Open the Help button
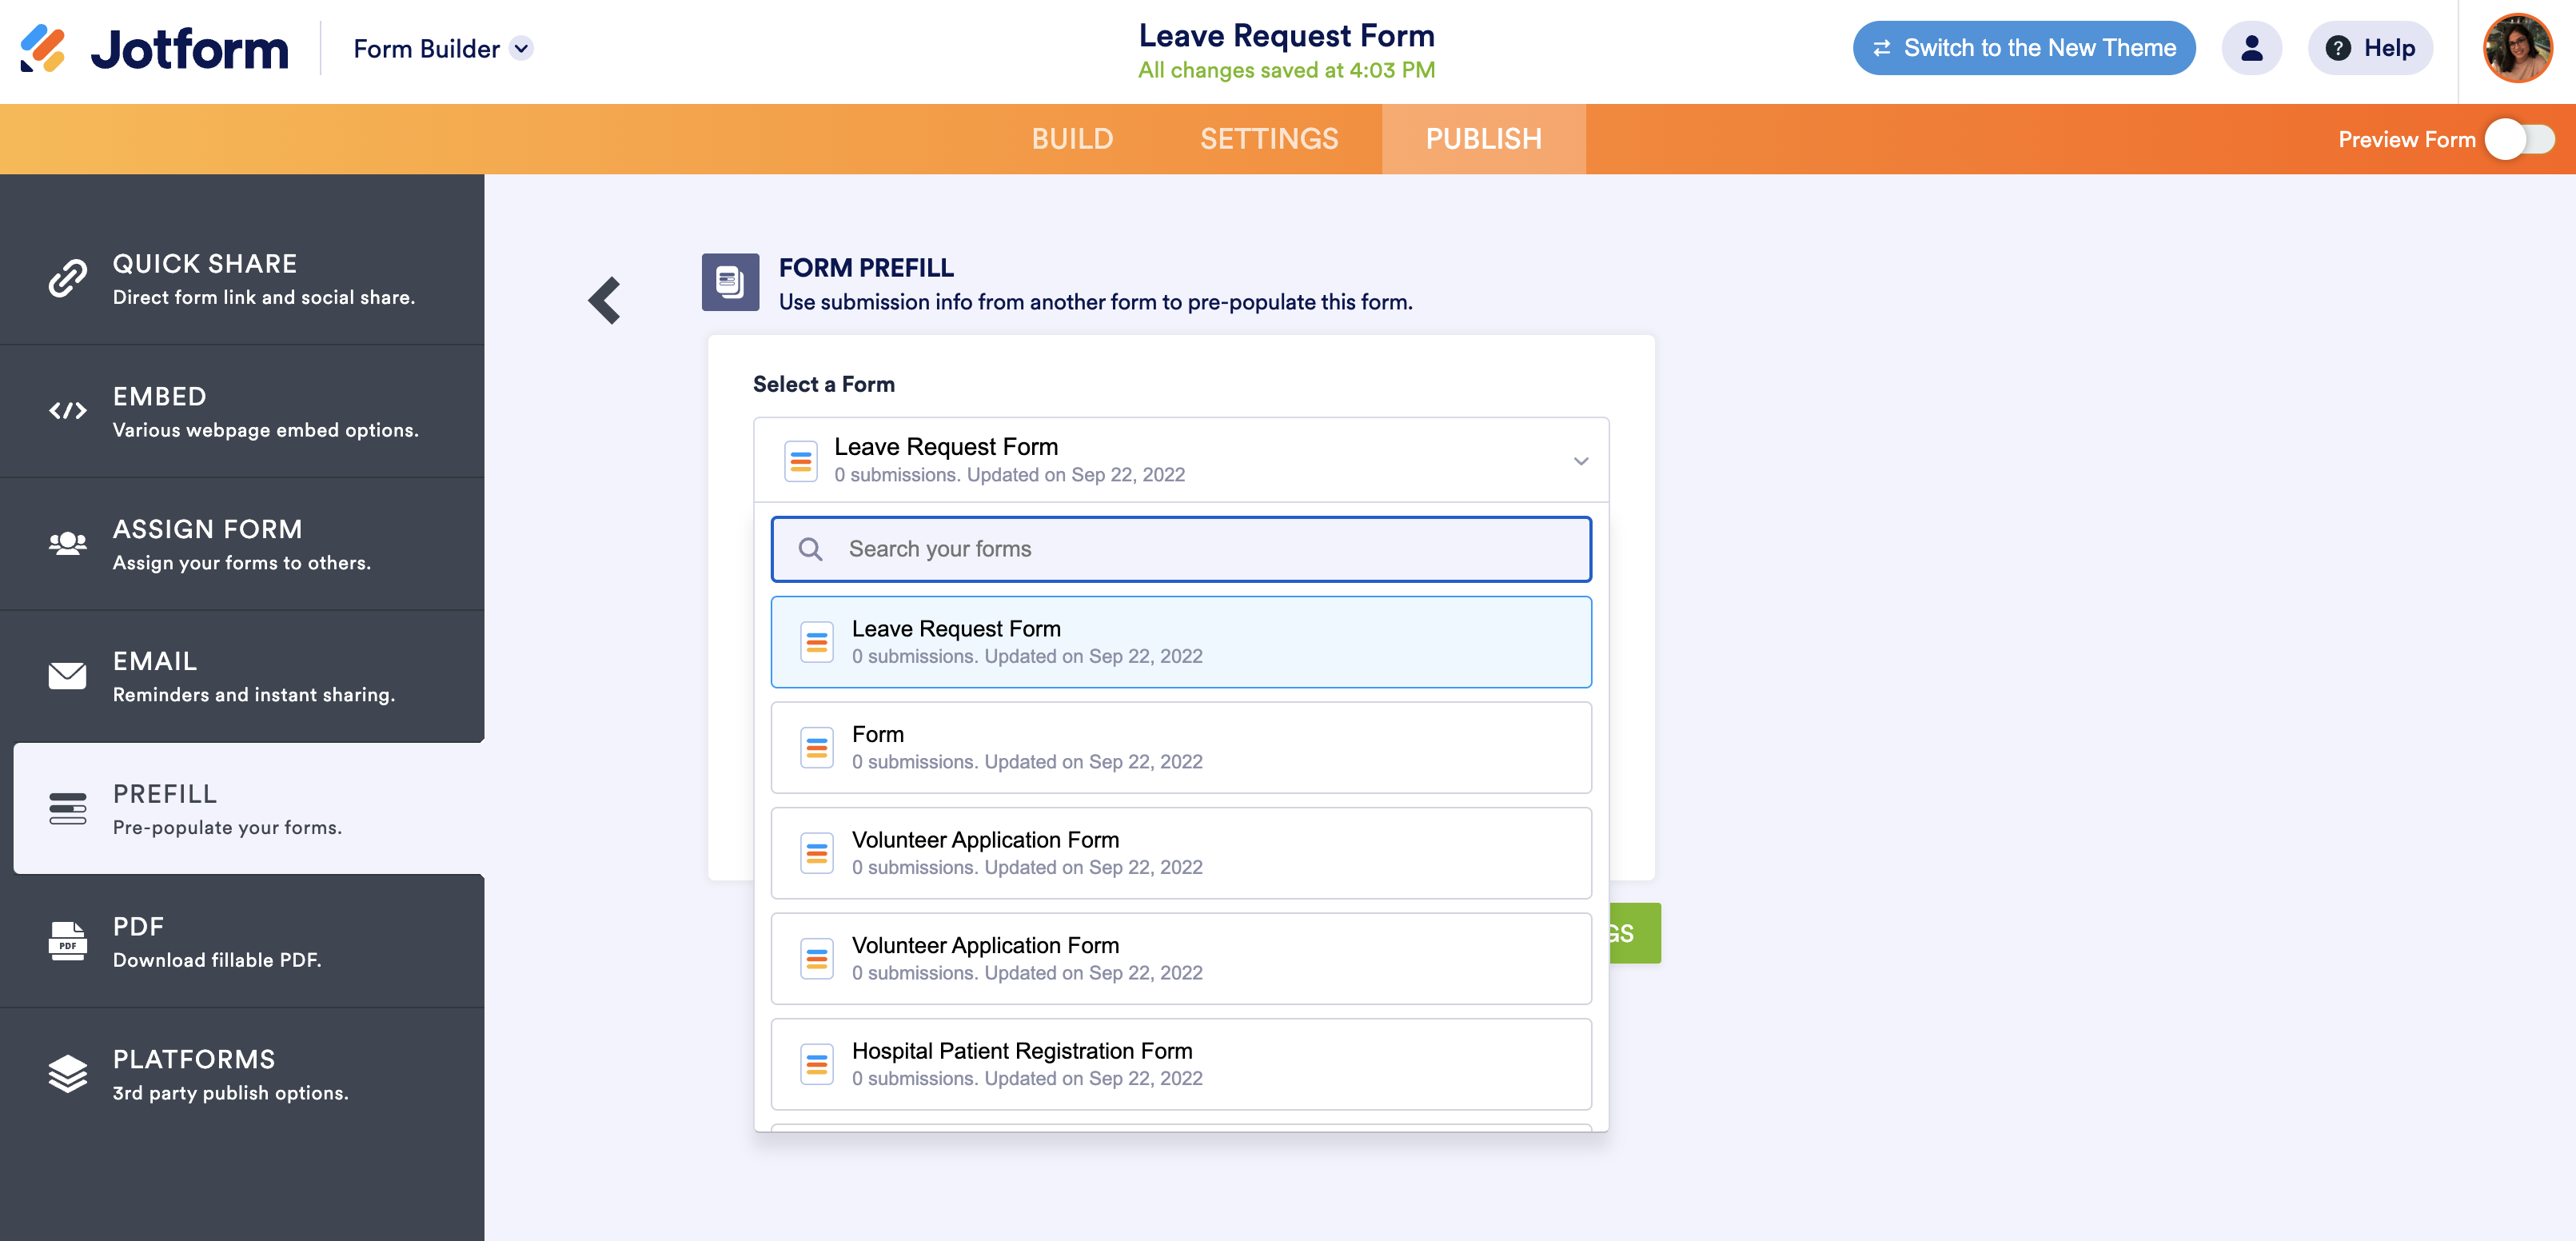2576x1241 pixels. pyautogui.click(x=2370, y=48)
